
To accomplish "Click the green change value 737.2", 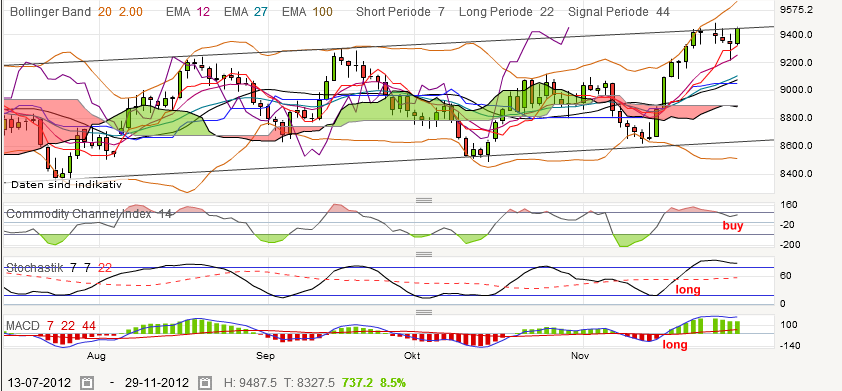I will [x=356, y=383].
